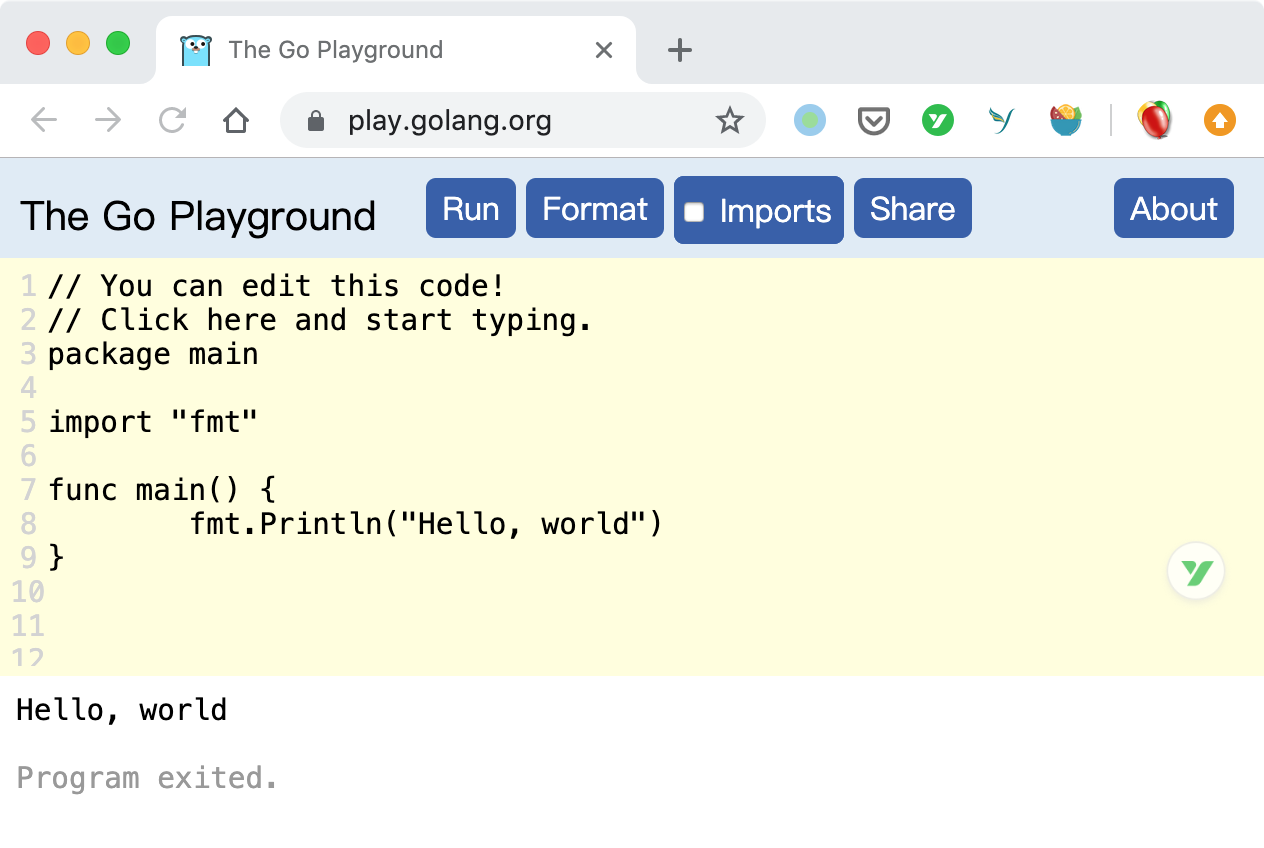Click the light blue circle extension icon
Screen dimensions: 1264x848
coord(810,121)
